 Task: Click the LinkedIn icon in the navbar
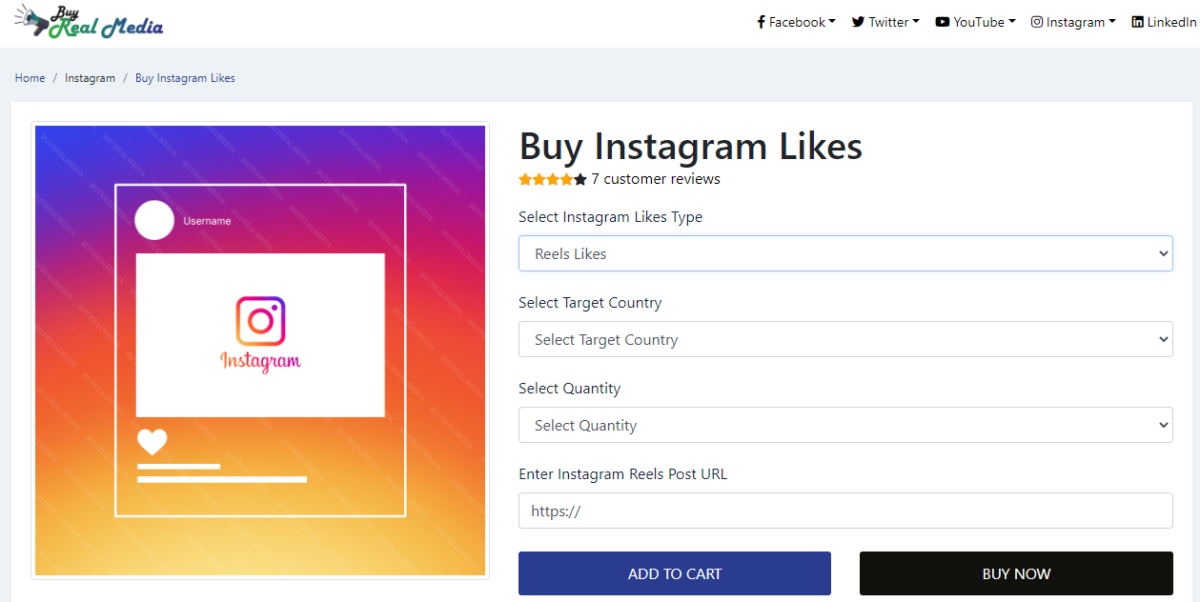coord(1137,22)
